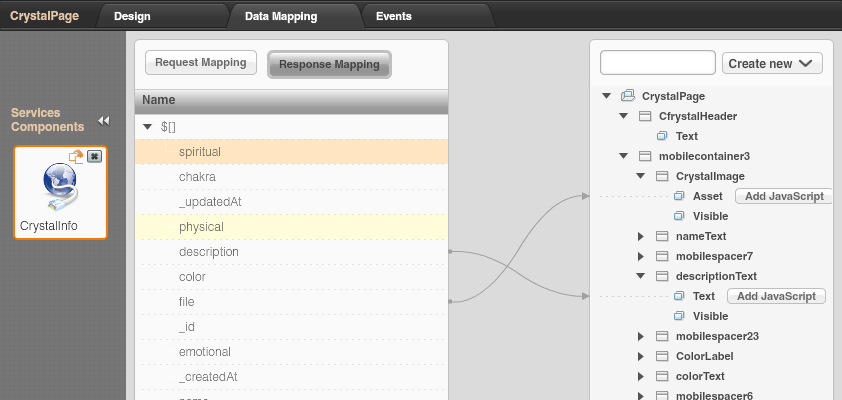Viewport: 842px width, 400px height.
Task: Click Add JavaScript next to Asset
Action: click(x=783, y=196)
